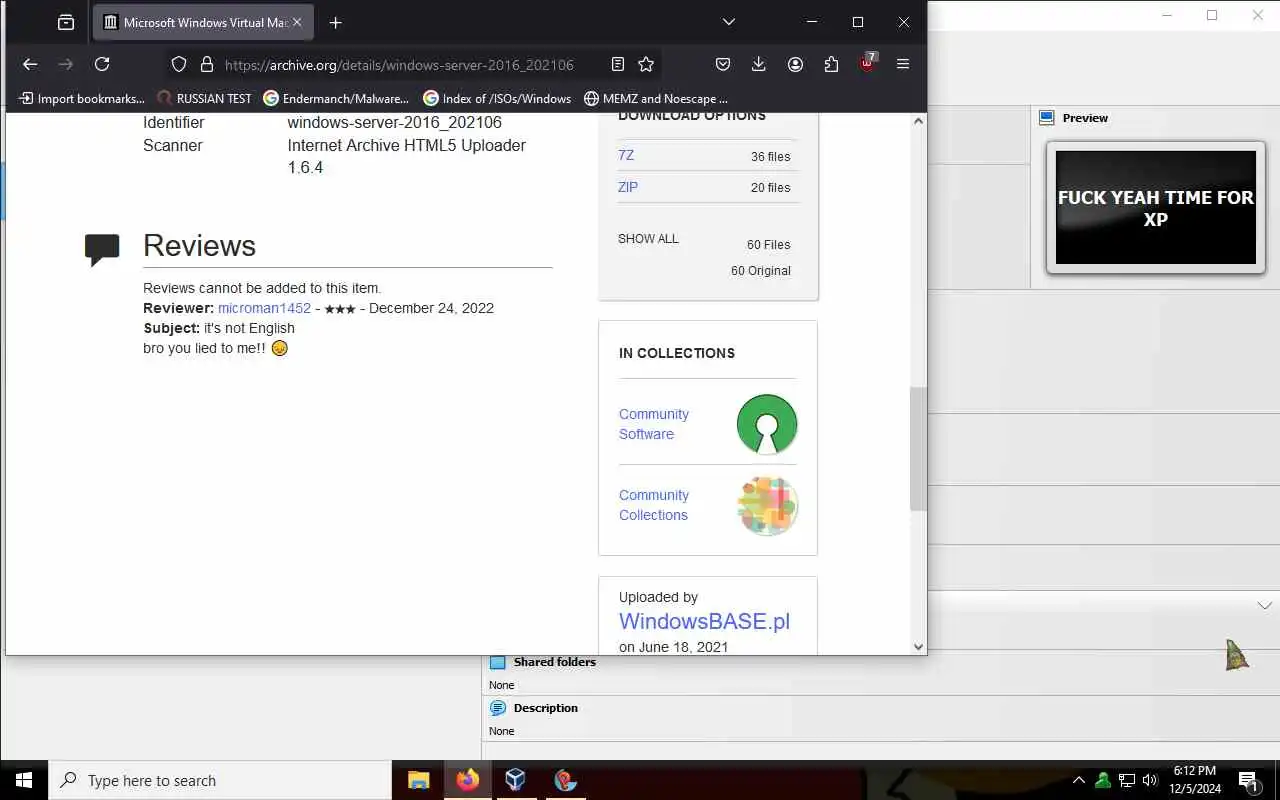Click scrollbar up arrow in Firefox

[918, 121]
